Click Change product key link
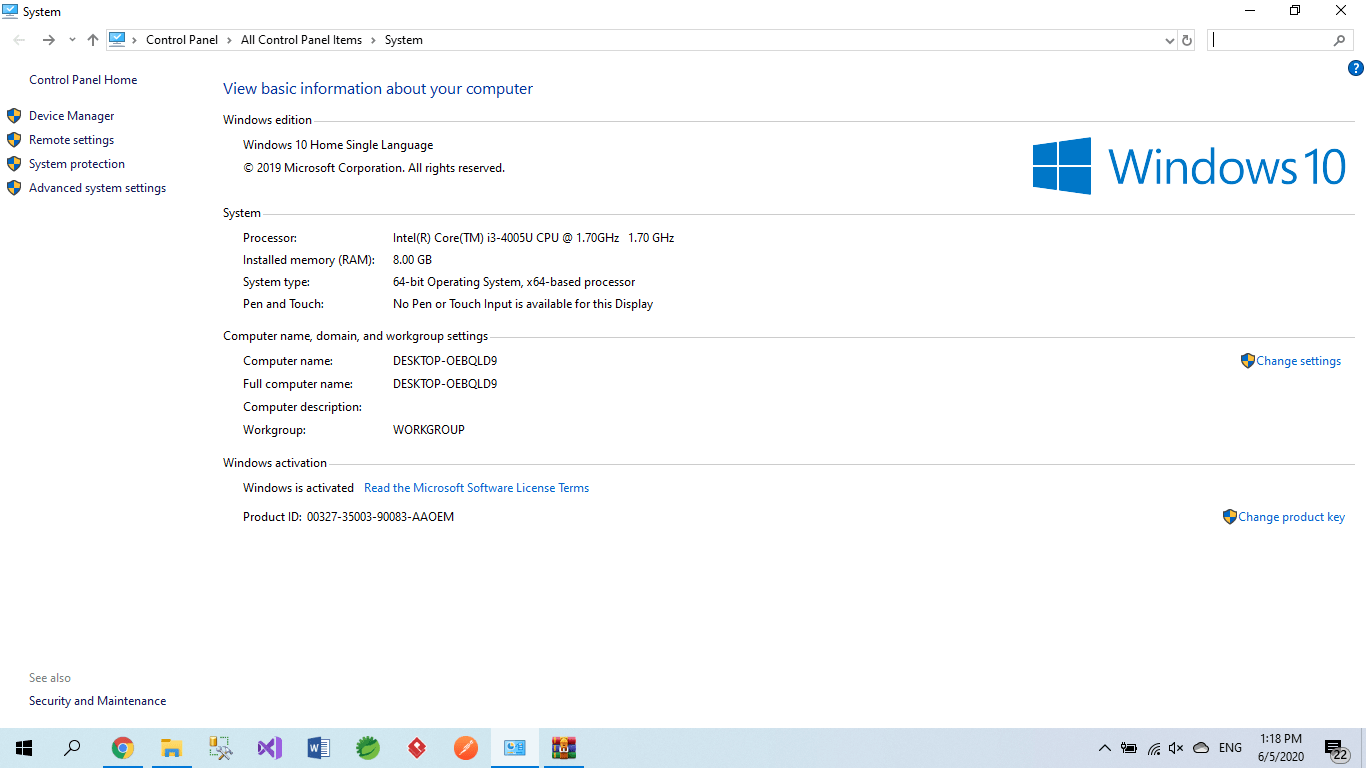 click(x=1292, y=517)
